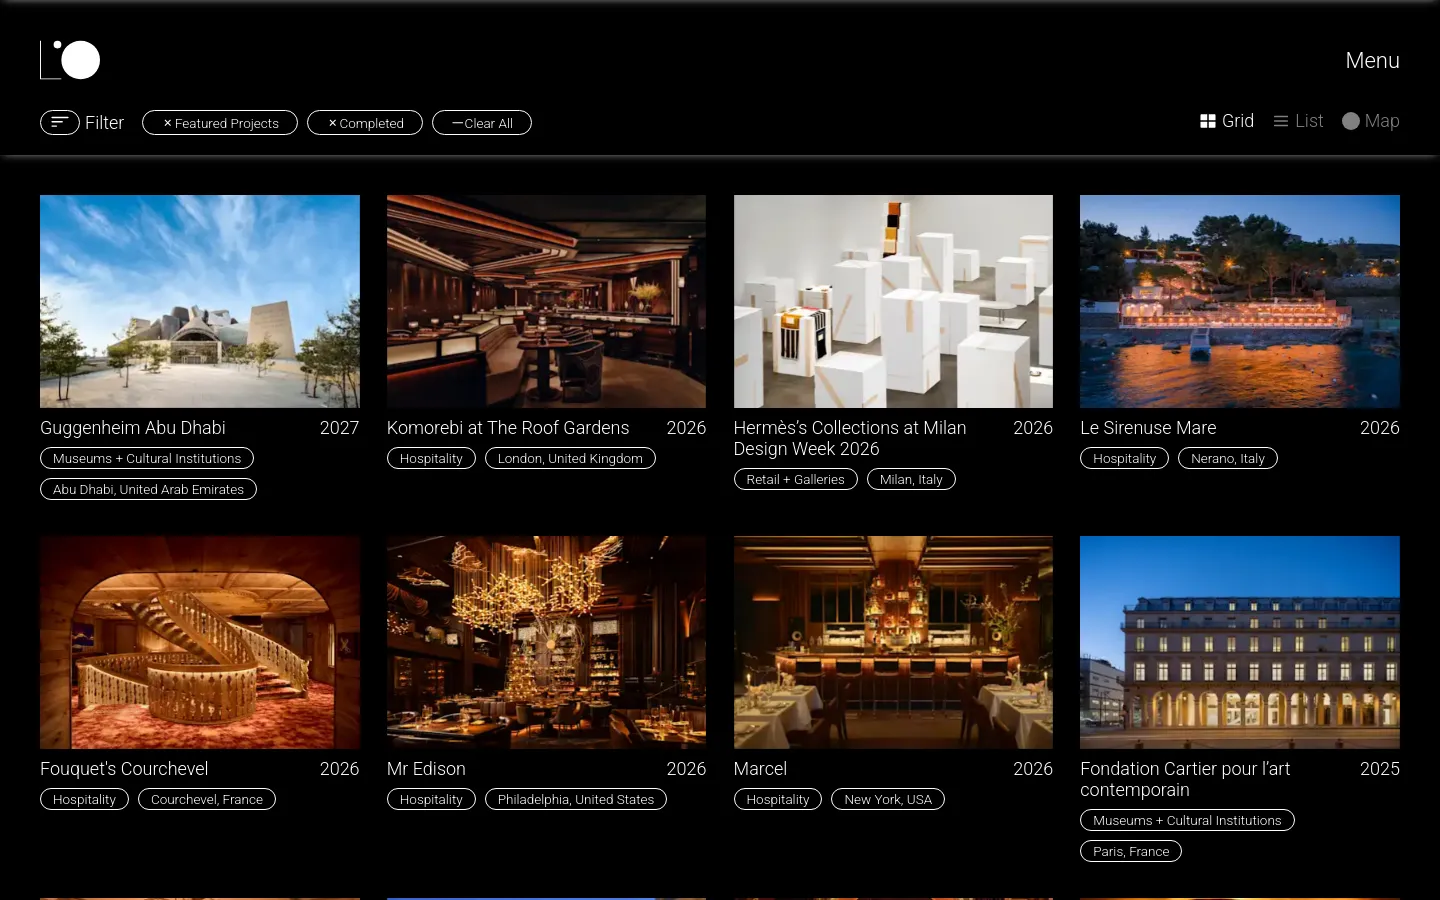Image resolution: width=1440 pixels, height=900 pixels.
Task: Select London, United Kingdom tag
Action: point(570,458)
